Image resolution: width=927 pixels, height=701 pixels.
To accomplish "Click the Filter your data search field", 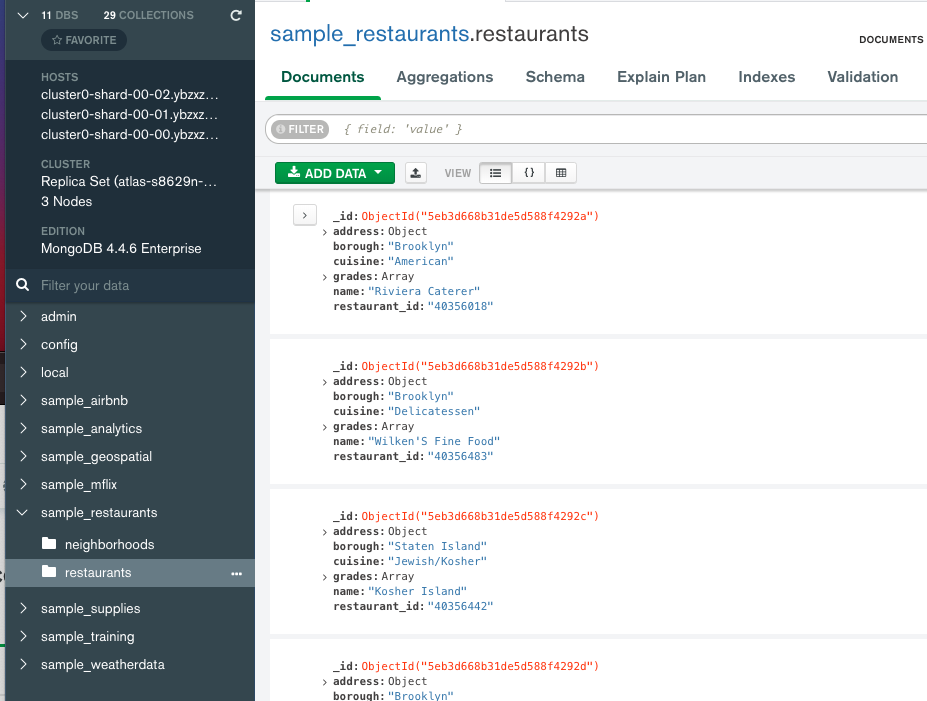I will pyautogui.click(x=142, y=285).
